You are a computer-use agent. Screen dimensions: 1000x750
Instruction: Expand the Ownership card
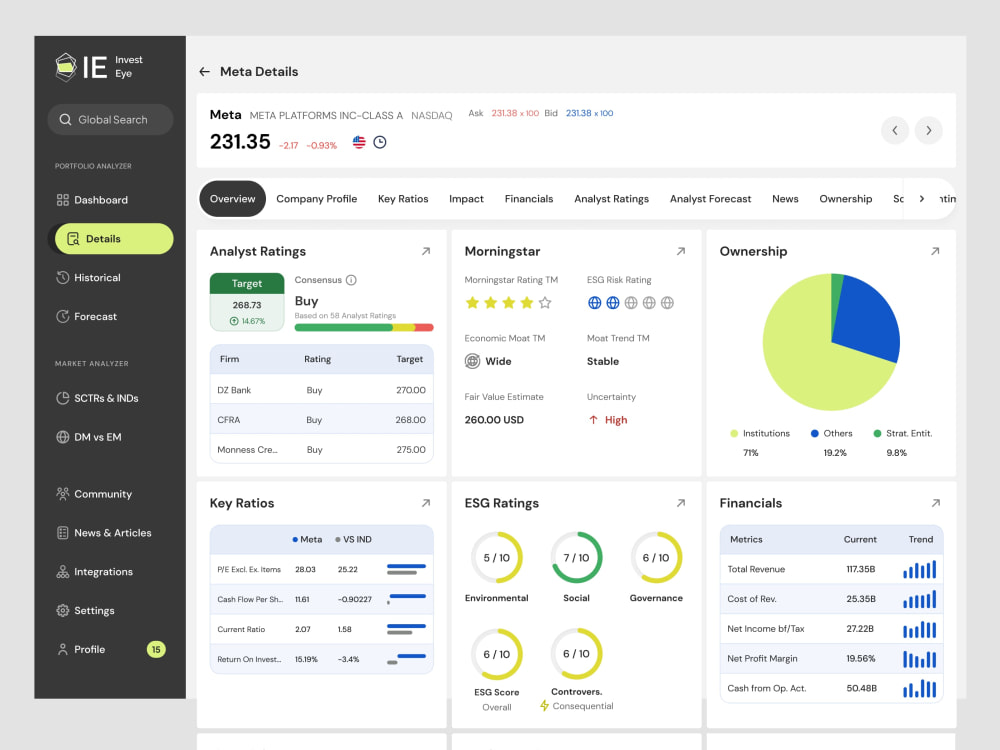pos(936,251)
